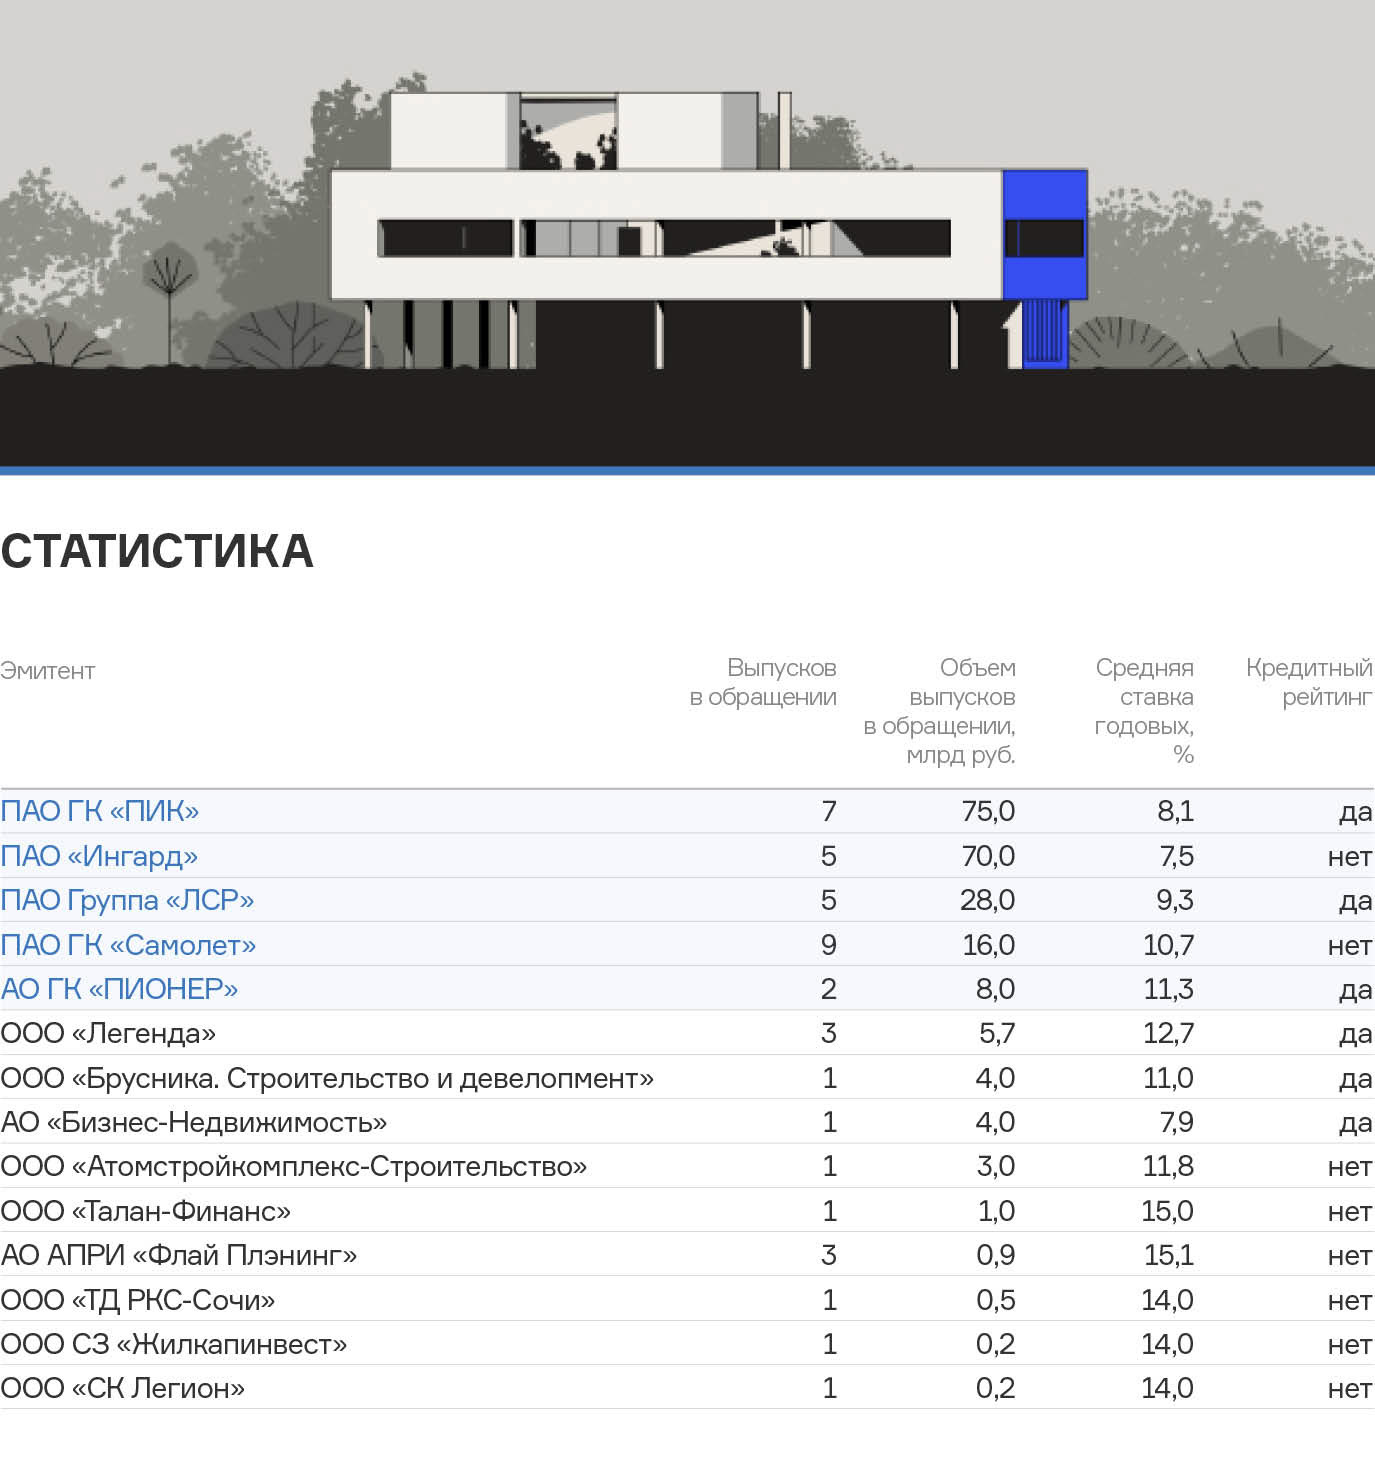The image size is (1375, 1457).
Task: Select ООО «Брусника. Строительство и девелопмент»
Action: 327,1078
